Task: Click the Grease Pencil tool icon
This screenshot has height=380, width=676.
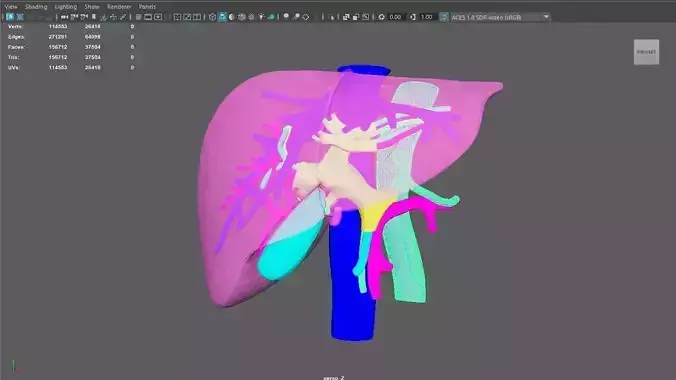Action: pyautogui.click(x=123, y=17)
